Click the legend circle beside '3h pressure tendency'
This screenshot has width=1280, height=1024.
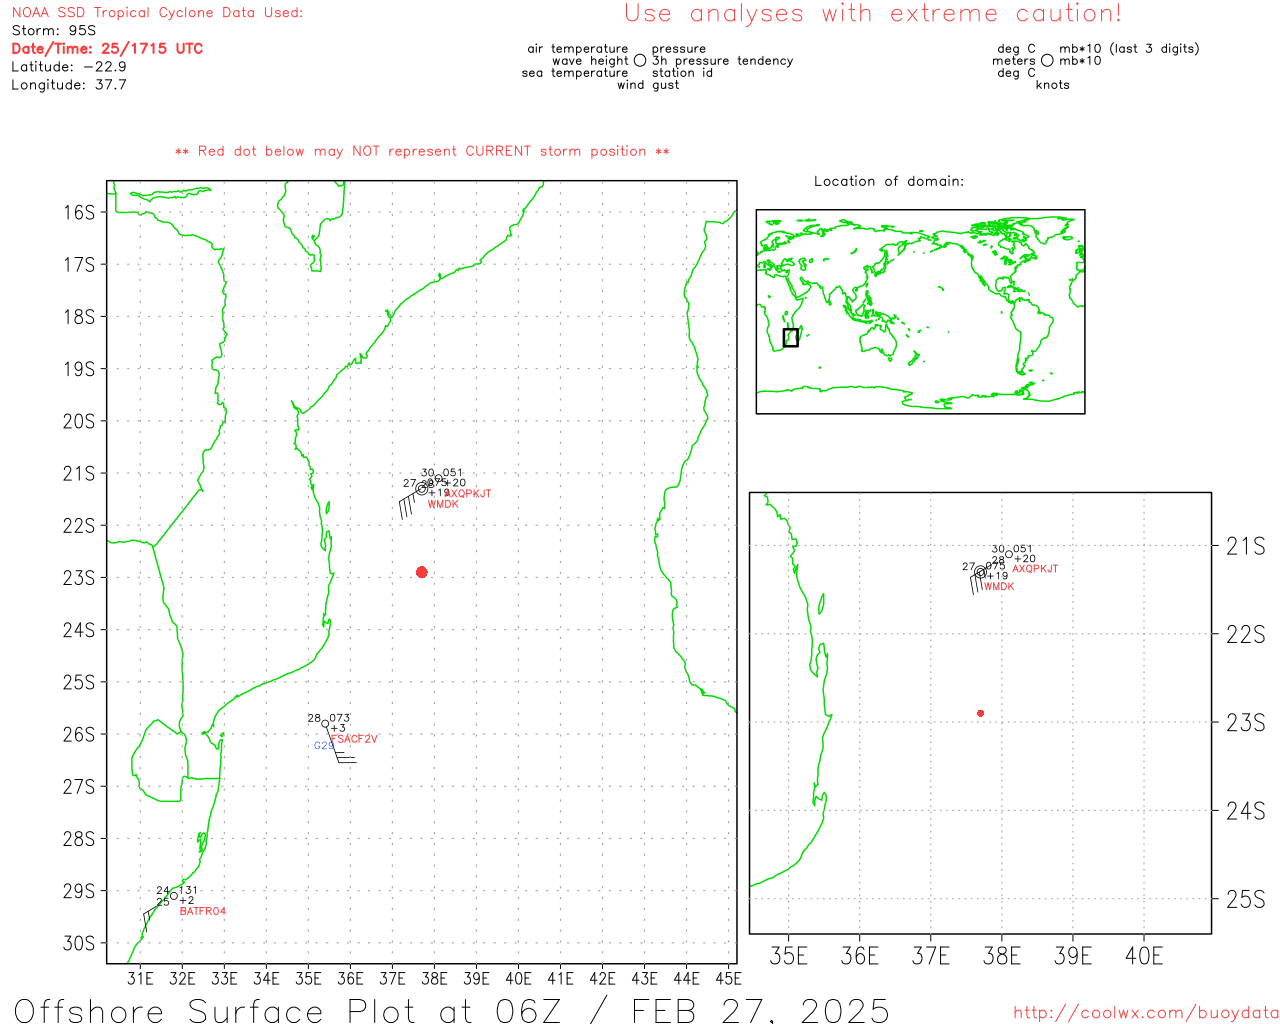pyautogui.click(x=640, y=61)
